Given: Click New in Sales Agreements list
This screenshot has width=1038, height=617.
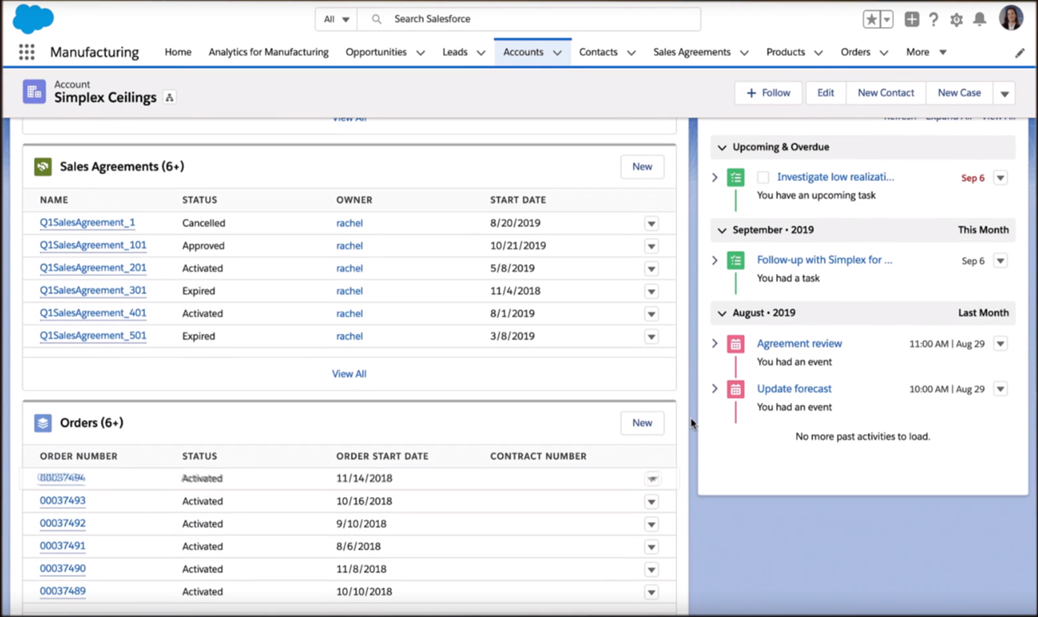Looking at the screenshot, I should pyautogui.click(x=642, y=167).
